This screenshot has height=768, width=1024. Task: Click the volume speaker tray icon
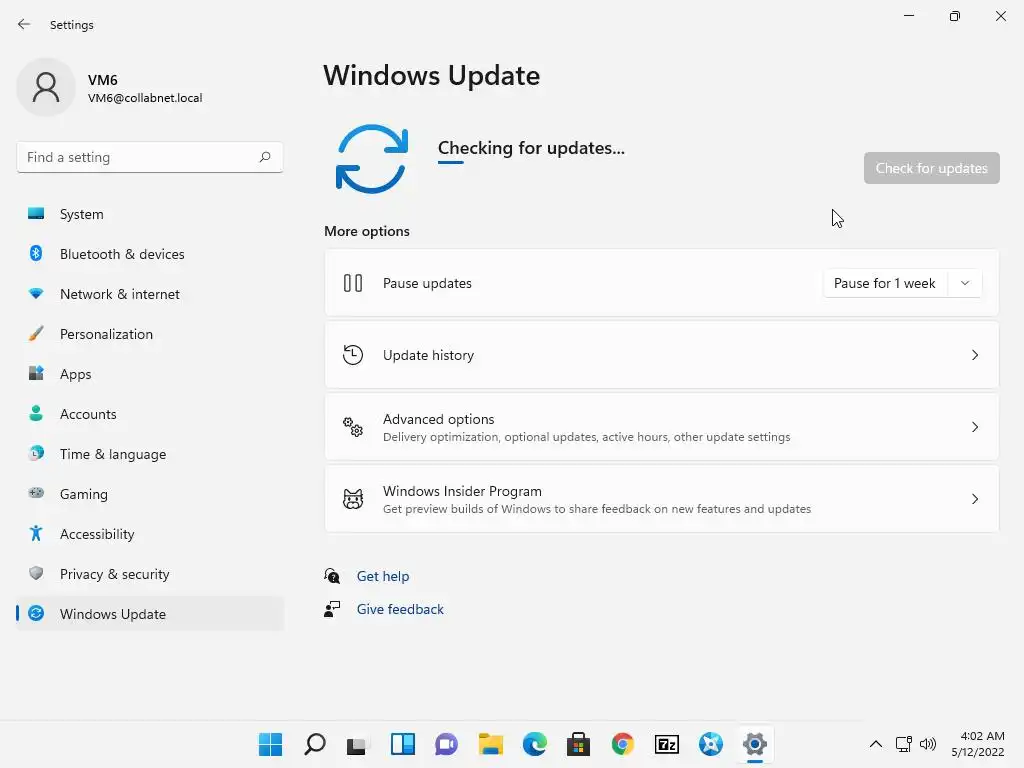click(x=927, y=744)
